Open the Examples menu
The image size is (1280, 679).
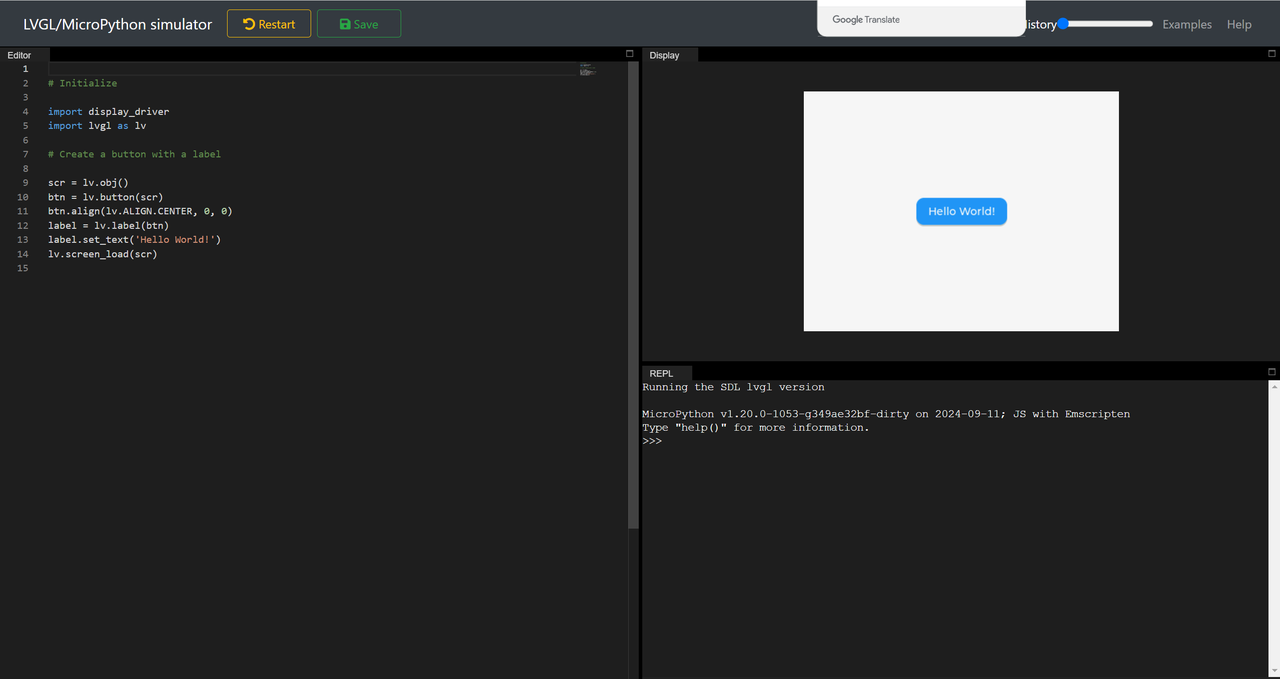(1186, 24)
